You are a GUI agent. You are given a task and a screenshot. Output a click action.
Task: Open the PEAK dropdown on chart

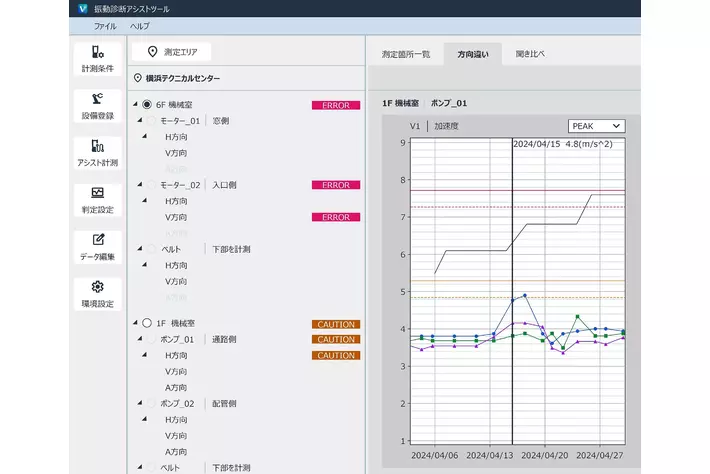596,126
